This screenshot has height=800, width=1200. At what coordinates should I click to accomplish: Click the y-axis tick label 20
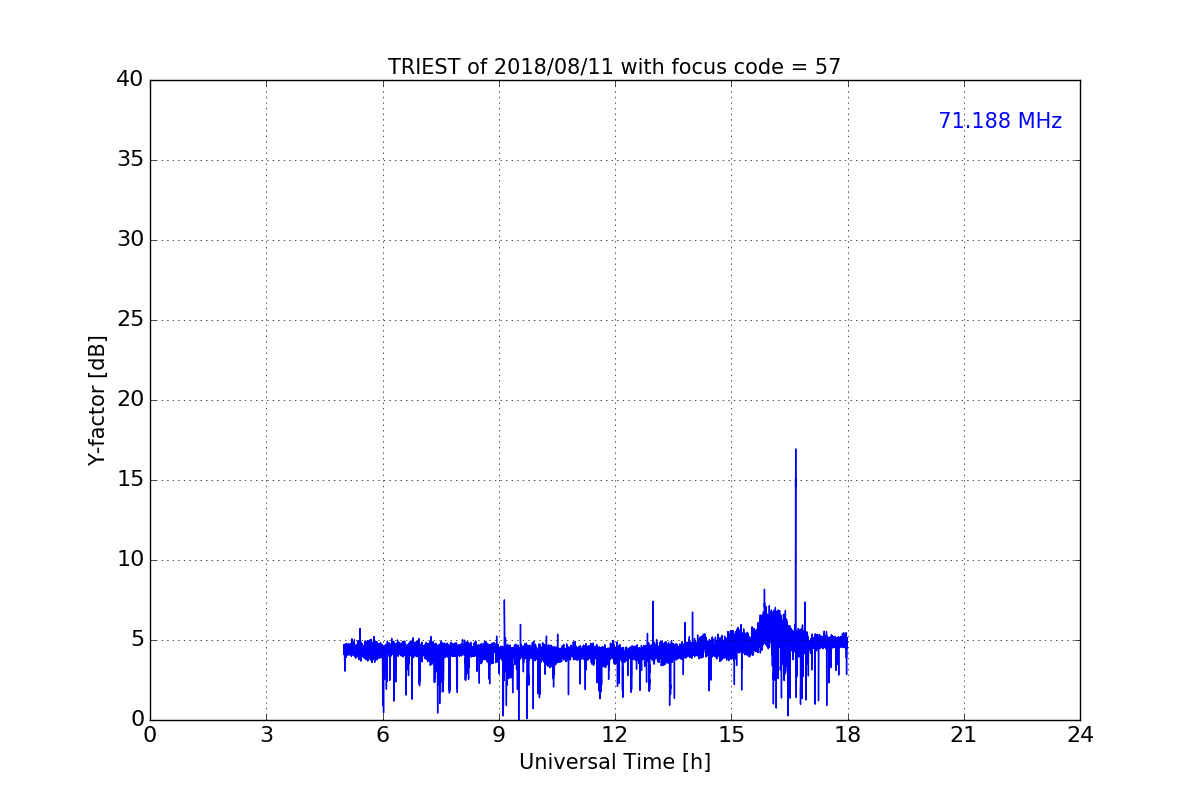(130, 400)
